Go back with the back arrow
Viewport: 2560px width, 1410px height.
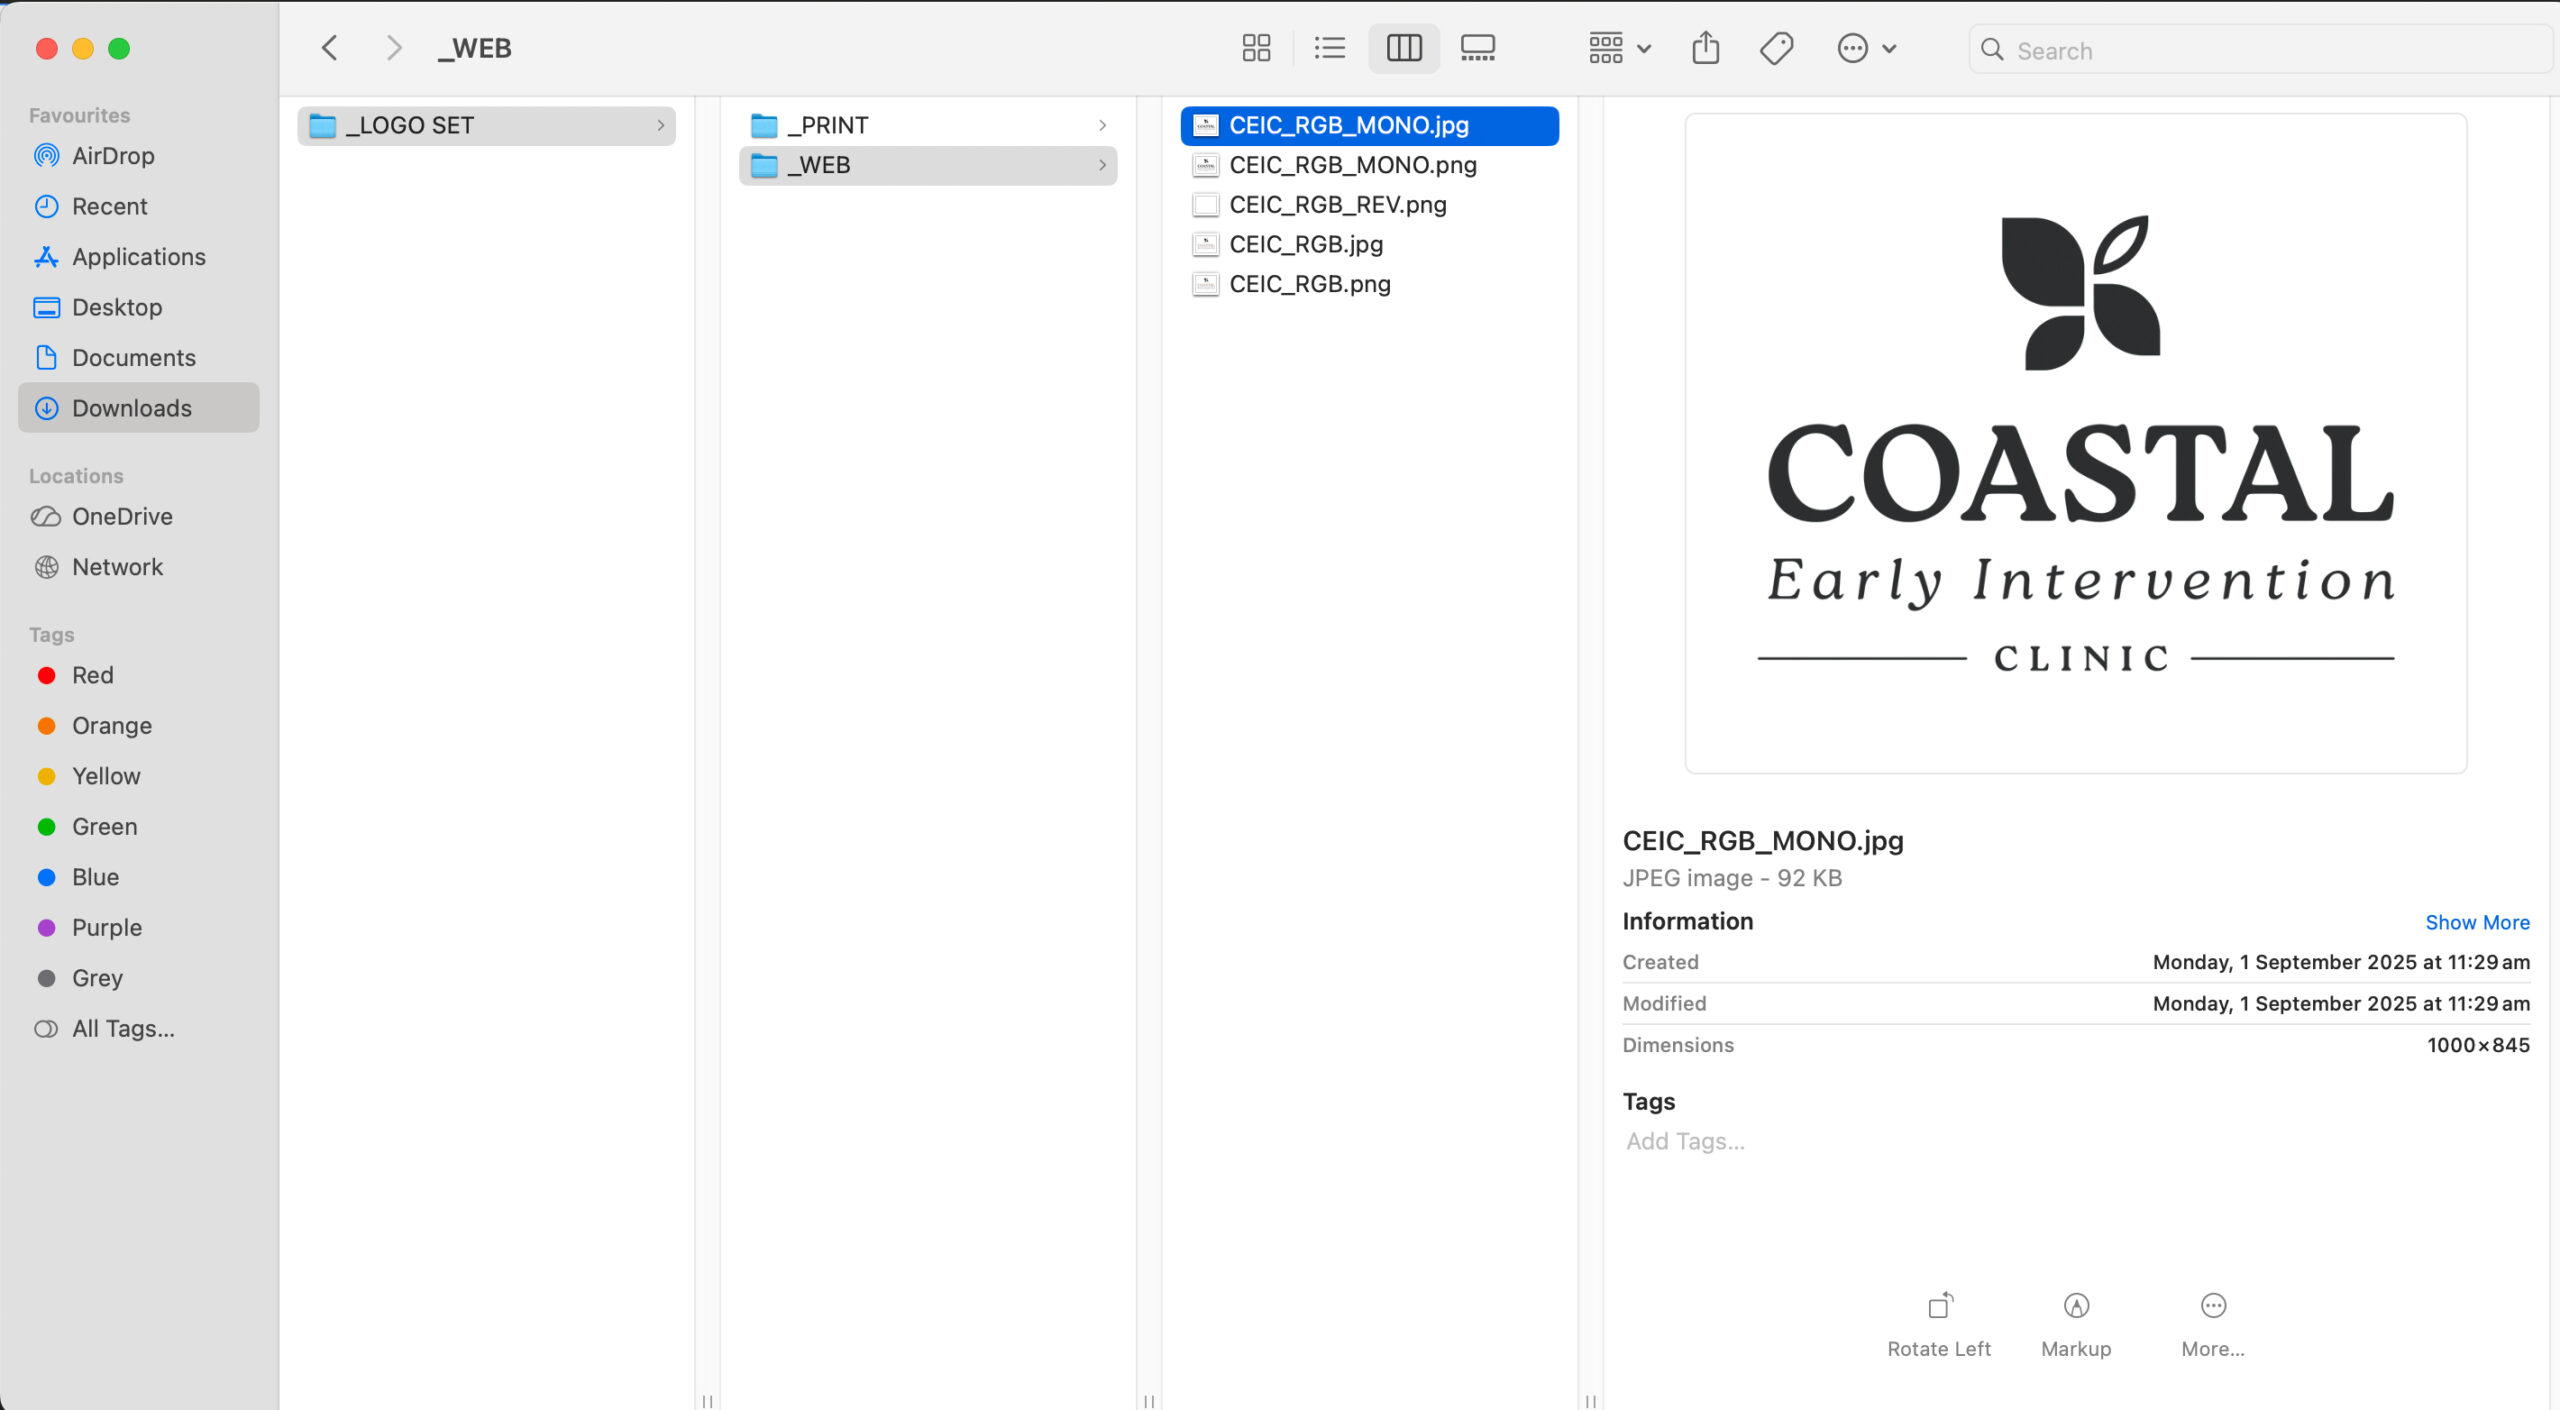pos(330,48)
